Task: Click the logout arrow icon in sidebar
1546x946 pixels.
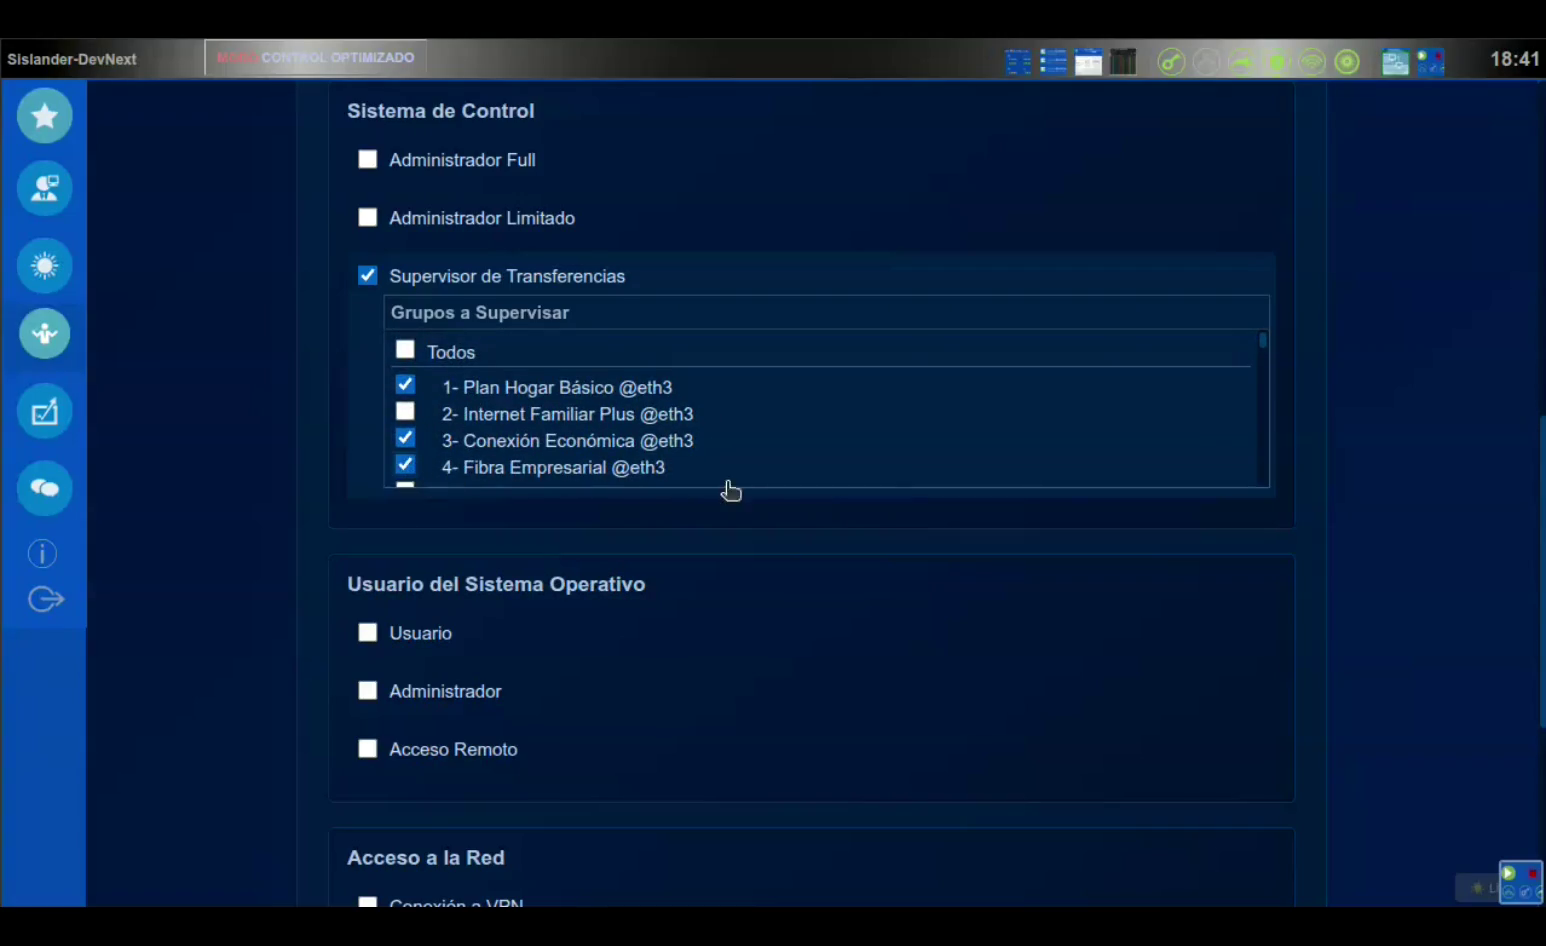Action: 45,599
